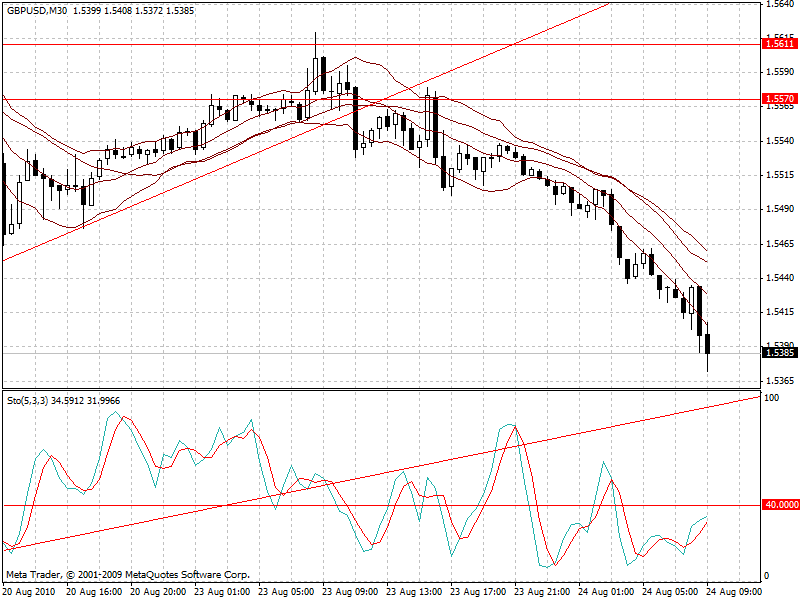The width and height of the screenshot is (800, 600).
Task: Click the 20 Aug 16:00 time label
Action: [94, 591]
